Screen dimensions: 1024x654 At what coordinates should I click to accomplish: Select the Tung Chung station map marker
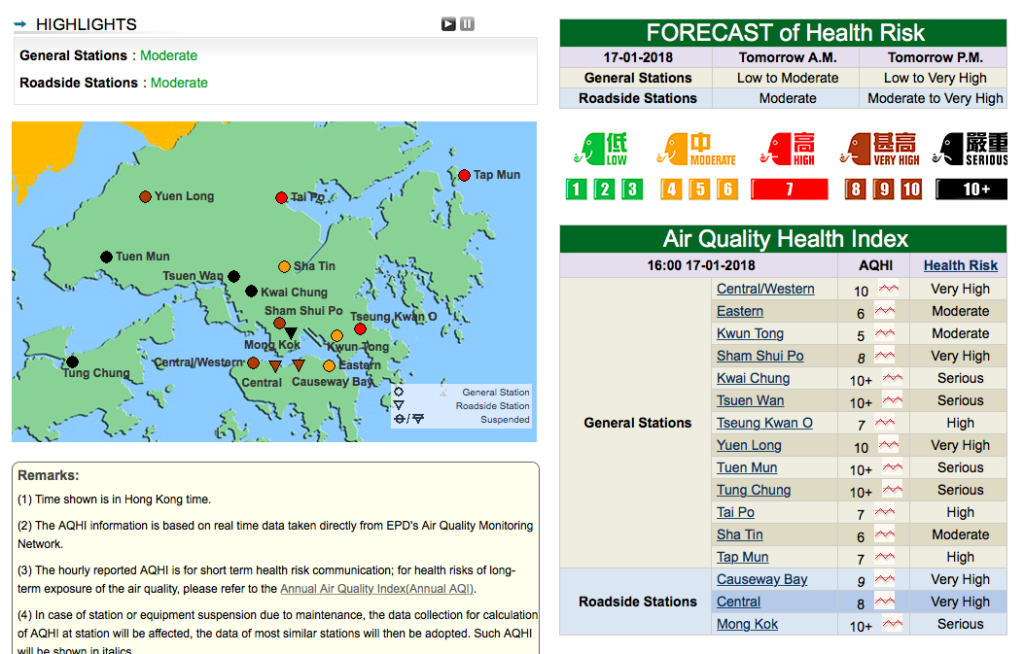click(x=72, y=362)
